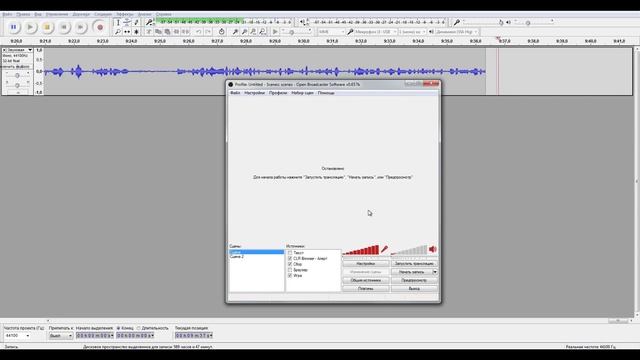Screen dimensions: 640x360
Task: Open the OBS Профили menu
Action: (278, 93)
